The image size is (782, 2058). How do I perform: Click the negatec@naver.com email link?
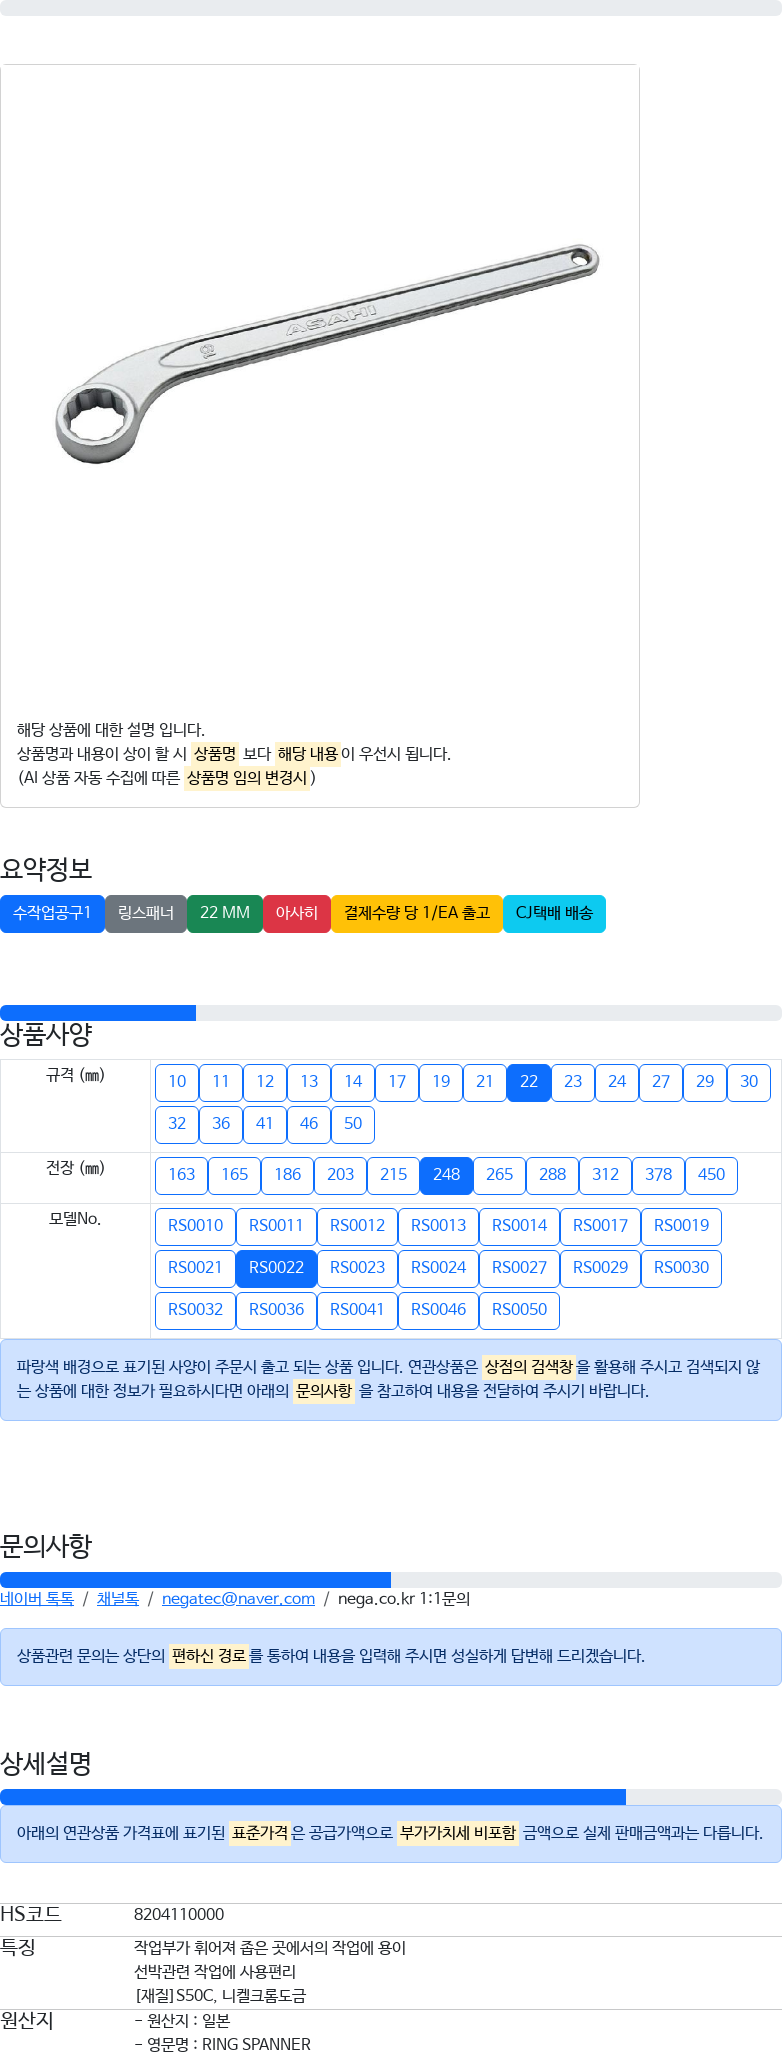(x=238, y=1599)
